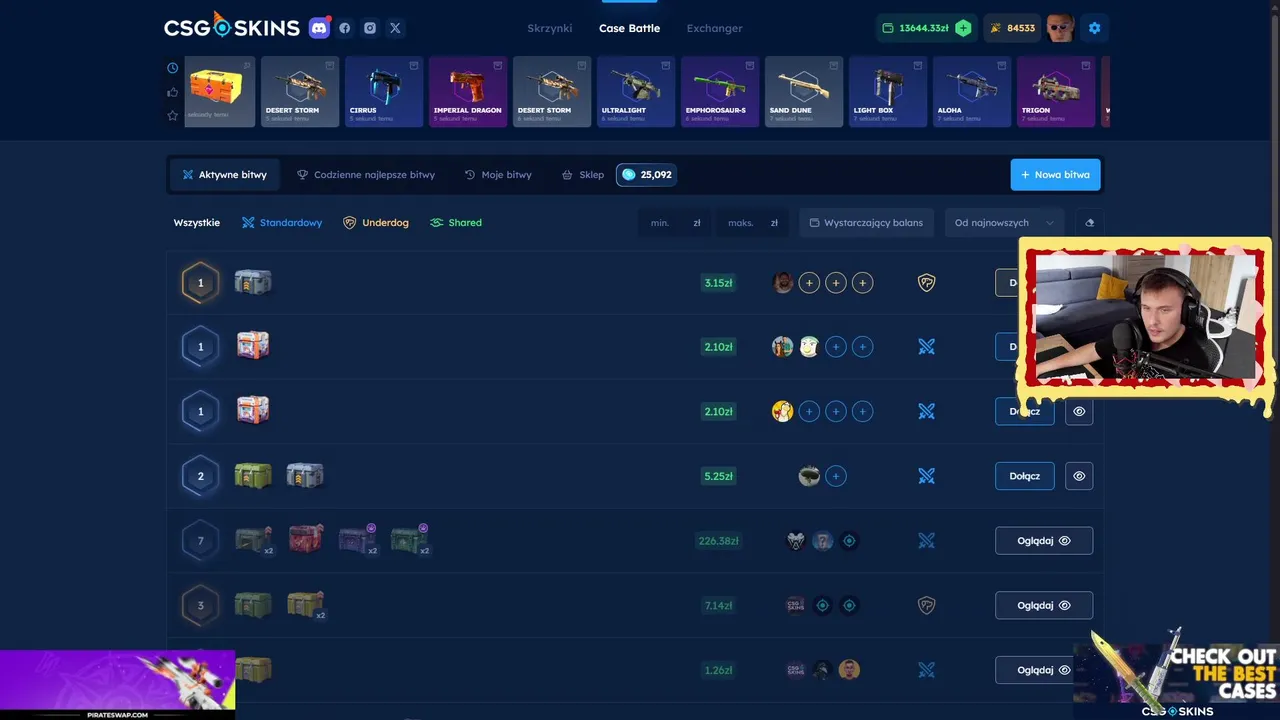The height and width of the screenshot is (720, 1280).
Task: Open the Instagram icon in header
Action: [370, 28]
